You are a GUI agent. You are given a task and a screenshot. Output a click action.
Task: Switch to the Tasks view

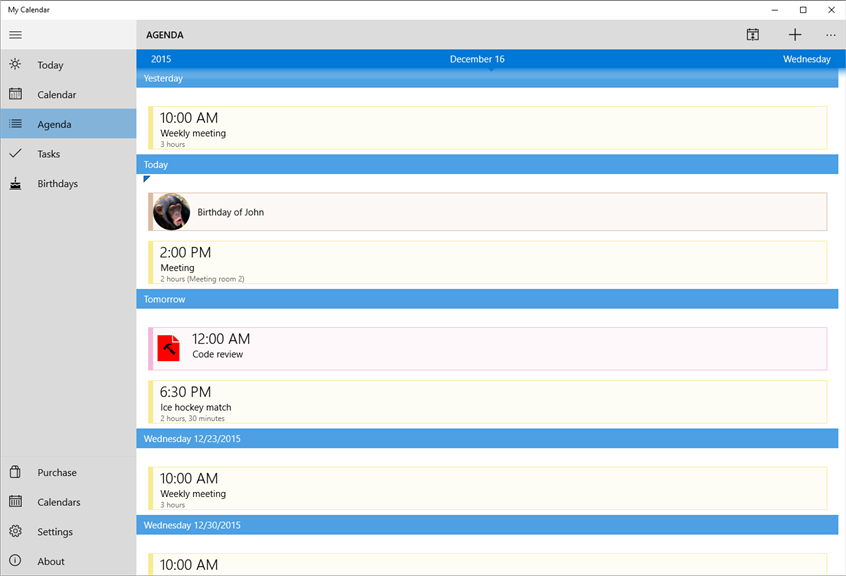68,154
